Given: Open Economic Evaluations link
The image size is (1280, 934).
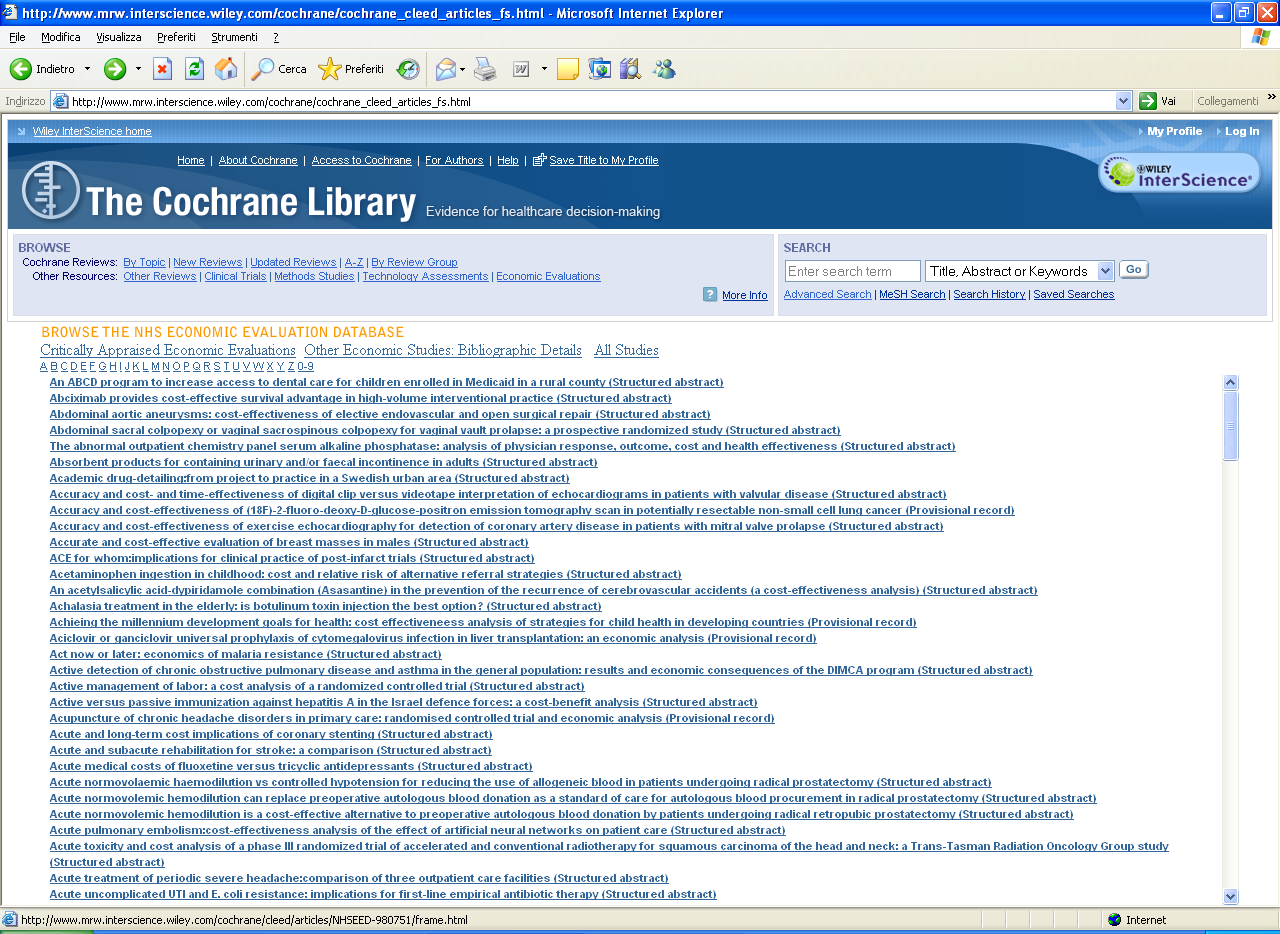Looking at the screenshot, I should click(x=548, y=277).
